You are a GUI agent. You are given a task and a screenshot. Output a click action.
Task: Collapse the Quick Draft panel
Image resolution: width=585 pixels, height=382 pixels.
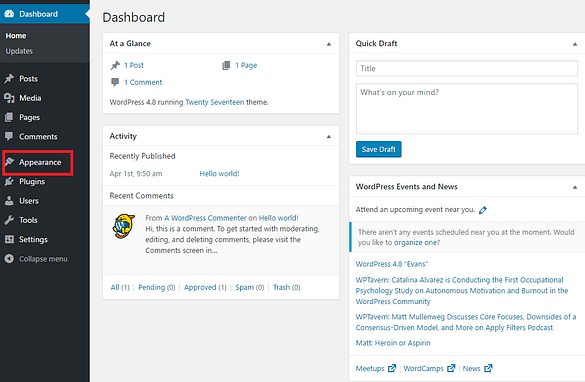[x=575, y=44]
